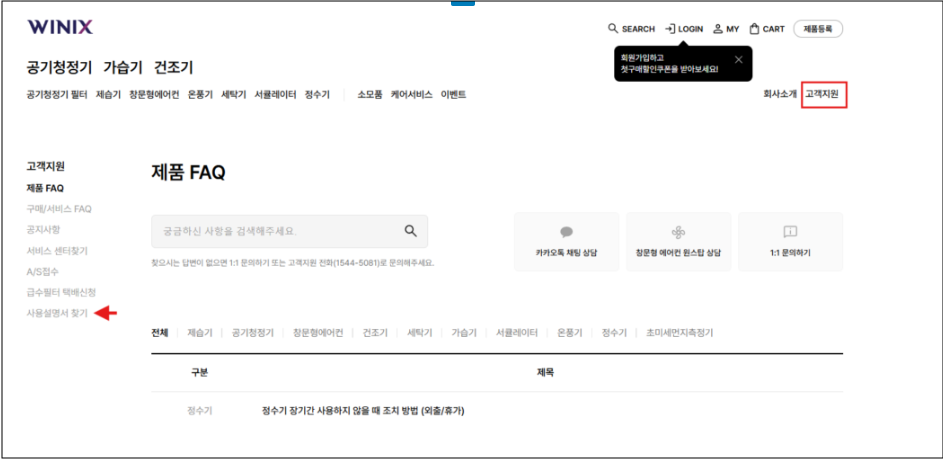This screenshot has height=459, width=943.
Task: Close the 회원가입 coupon tooltip
Action: [739, 60]
